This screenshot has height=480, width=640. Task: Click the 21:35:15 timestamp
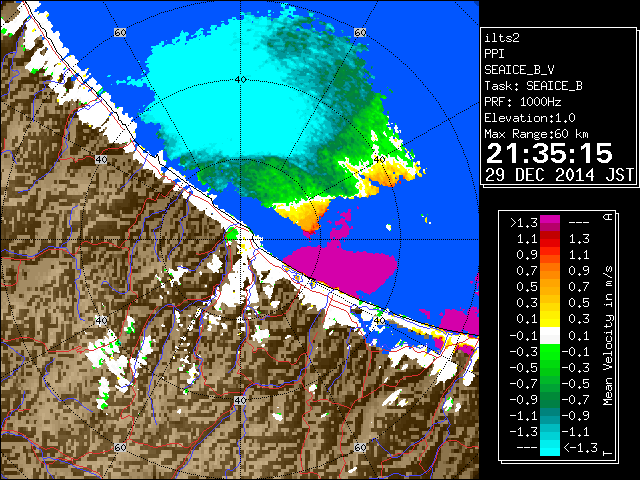[x=549, y=153]
